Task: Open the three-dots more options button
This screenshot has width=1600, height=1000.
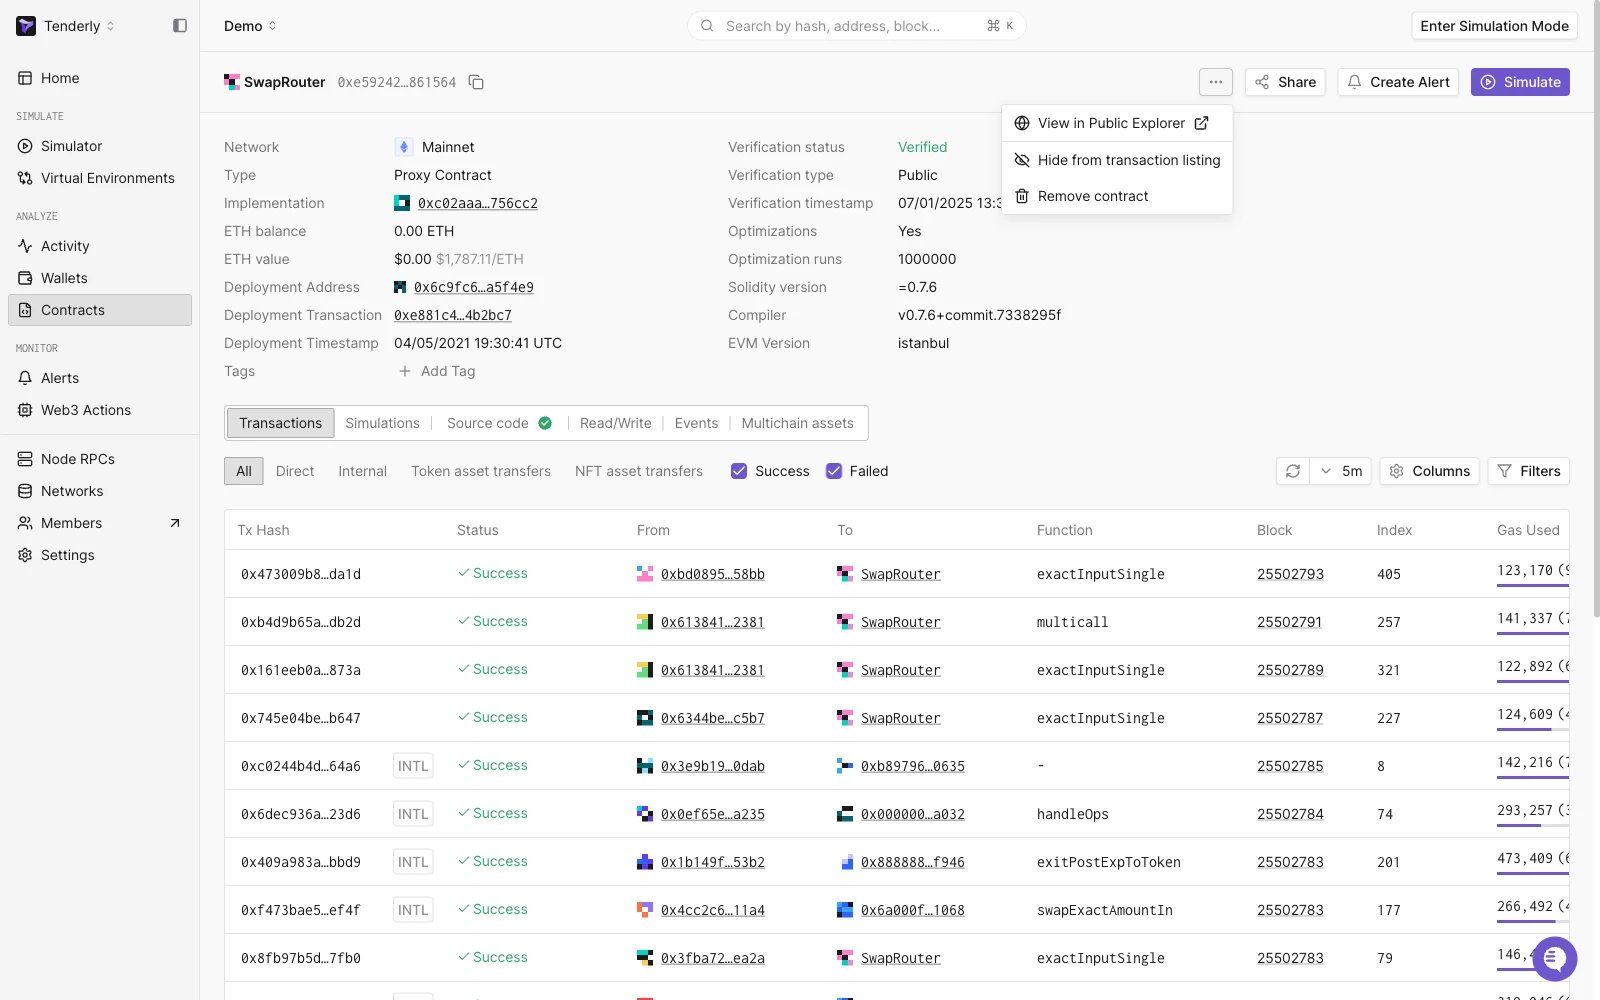Action: point(1215,82)
